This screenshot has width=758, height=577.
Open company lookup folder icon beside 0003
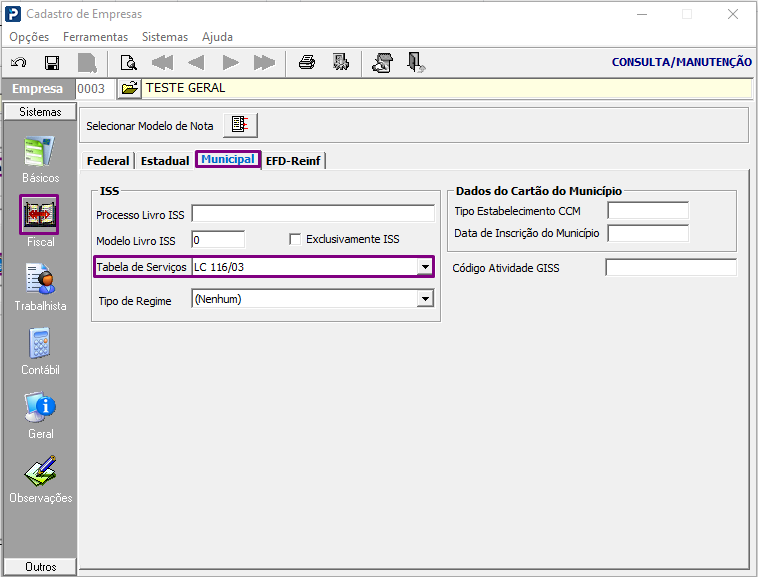[x=129, y=88]
